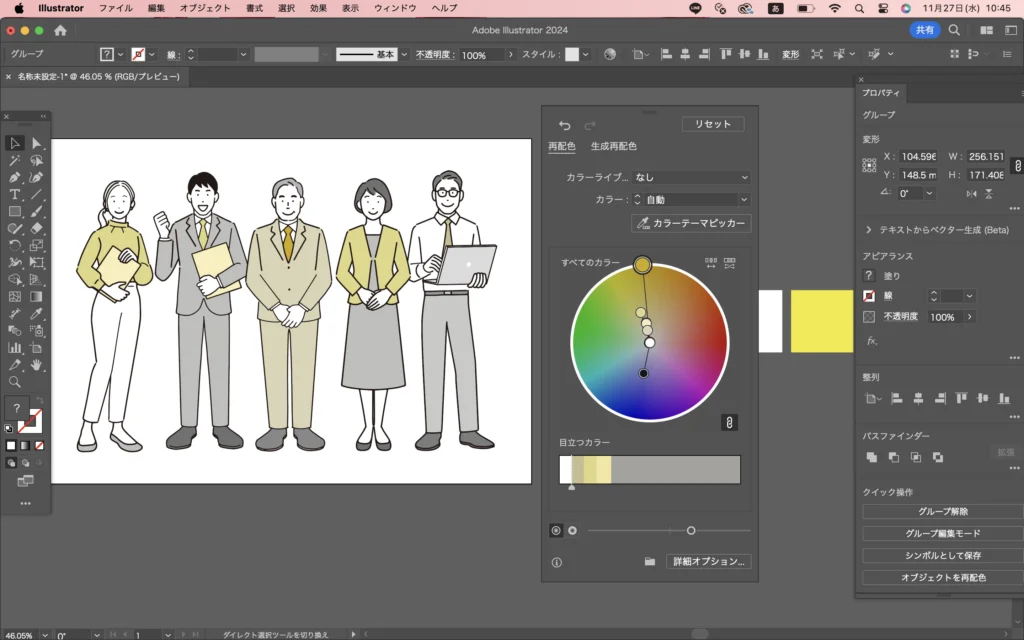Click the リセット button
Viewport: 1024px width, 640px height.
713,124
